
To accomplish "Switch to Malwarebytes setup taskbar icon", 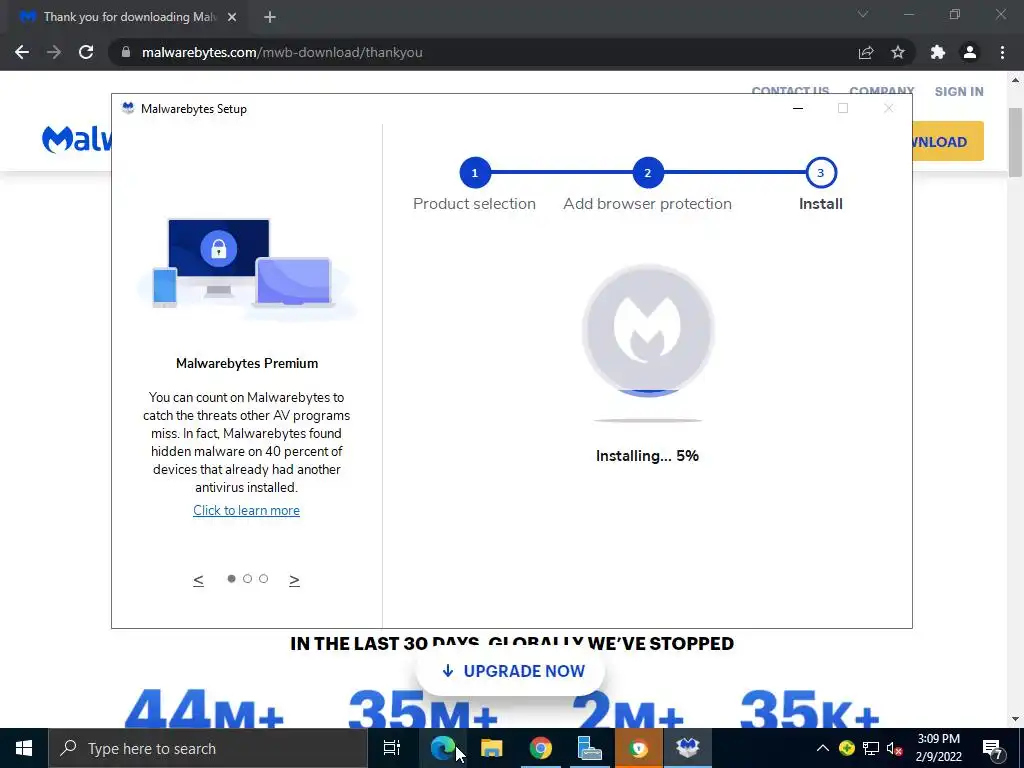I will (x=688, y=748).
